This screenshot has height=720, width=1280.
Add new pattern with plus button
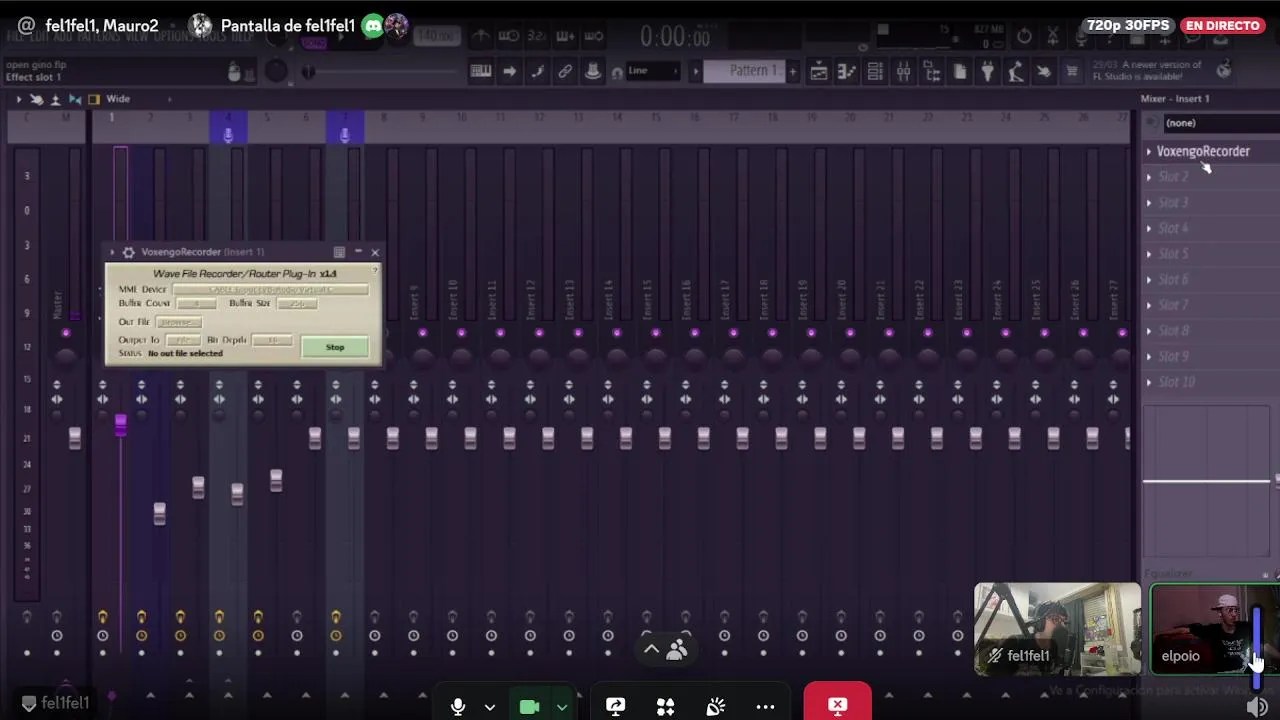pos(793,71)
